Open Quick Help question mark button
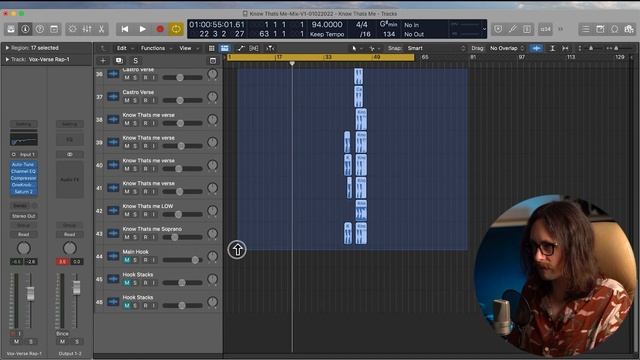The height and width of the screenshot is (360, 640). coord(40,29)
